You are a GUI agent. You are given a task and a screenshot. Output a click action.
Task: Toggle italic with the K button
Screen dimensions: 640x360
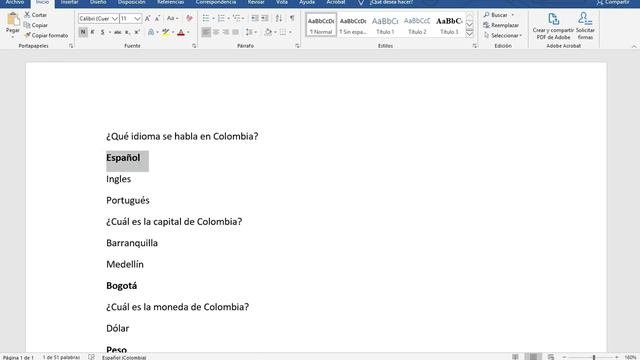pos(93,32)
